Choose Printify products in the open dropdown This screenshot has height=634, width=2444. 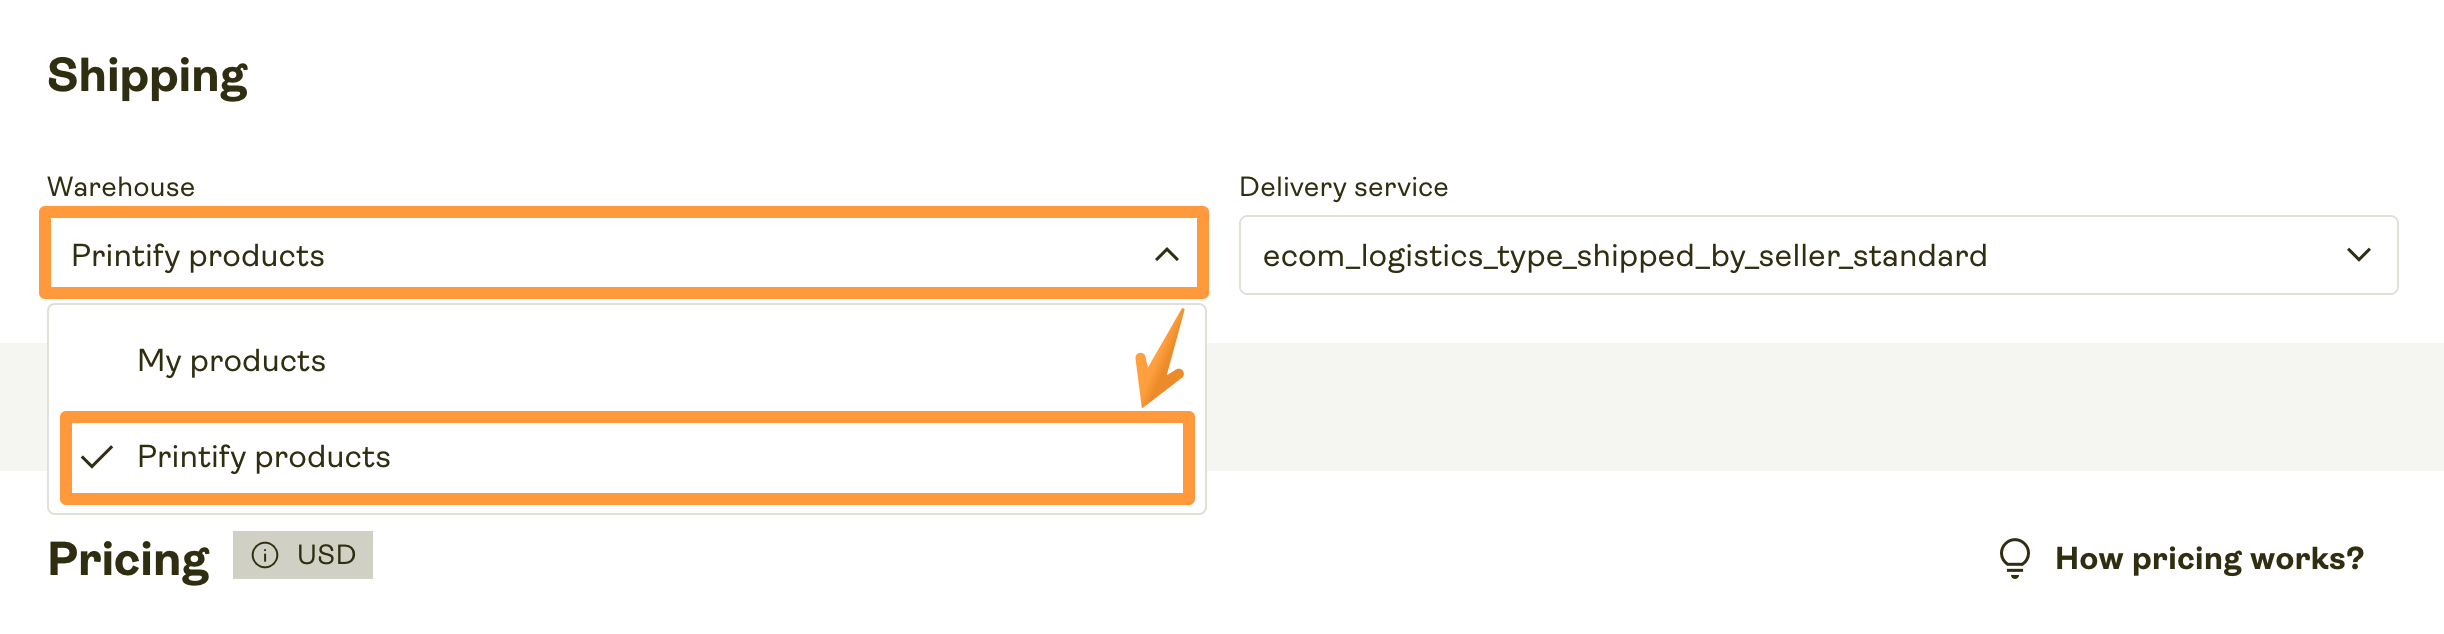click(265, 456)
